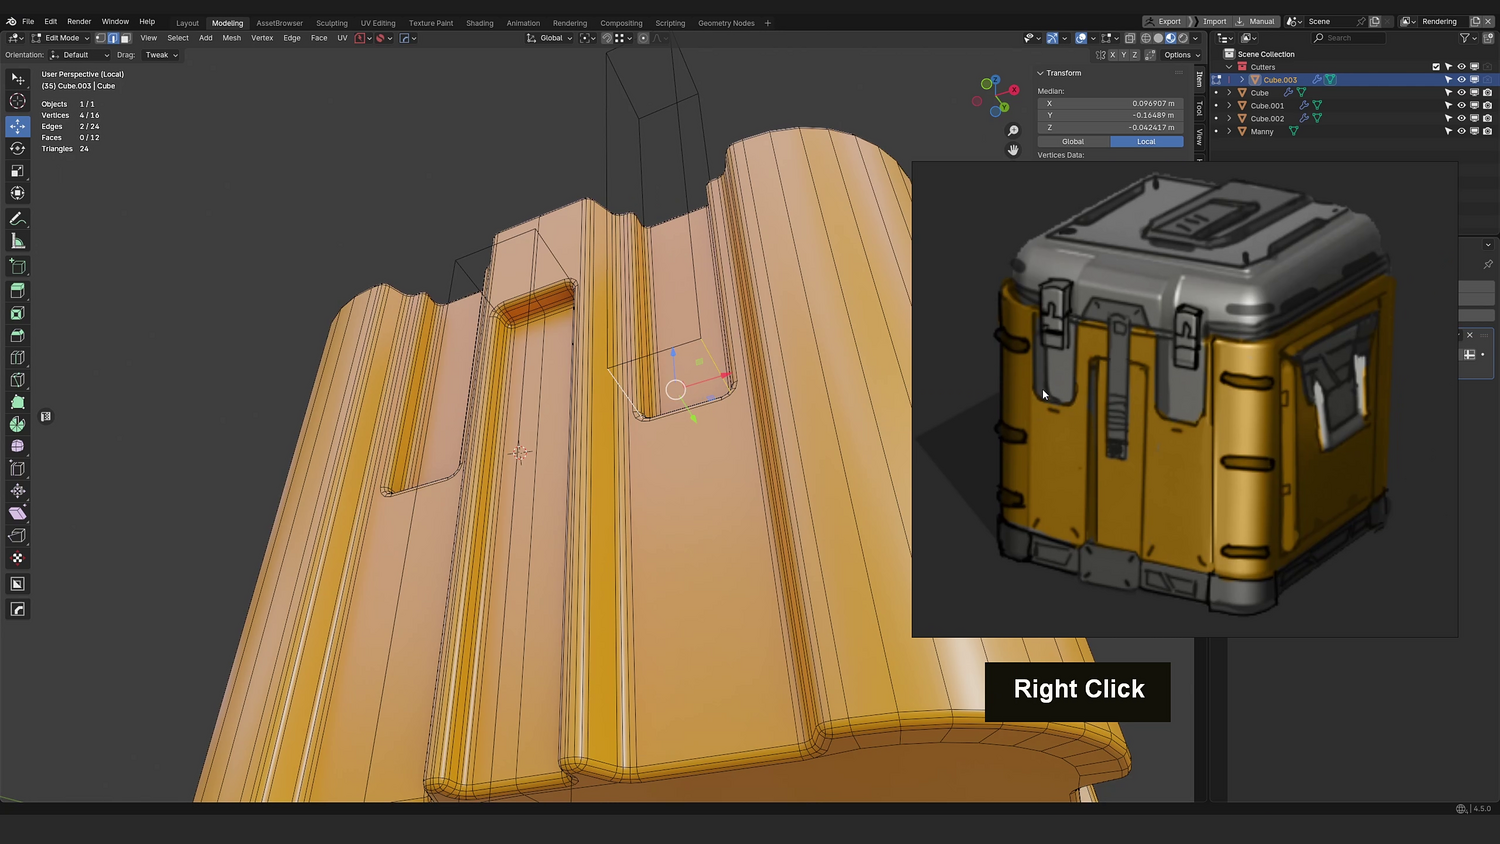Toggle proportional editing in header
Image resolution: width=1500 pixels, height=844 pixels.
pos(643,38)
